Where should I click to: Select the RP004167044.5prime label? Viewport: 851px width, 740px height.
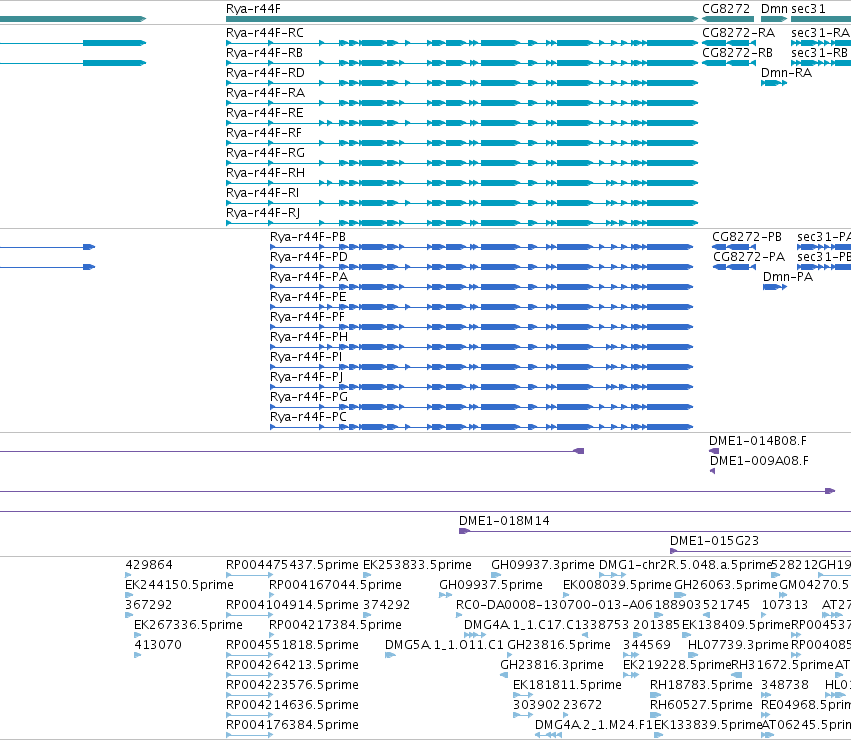pyautogui.click(x=335, y=585)
